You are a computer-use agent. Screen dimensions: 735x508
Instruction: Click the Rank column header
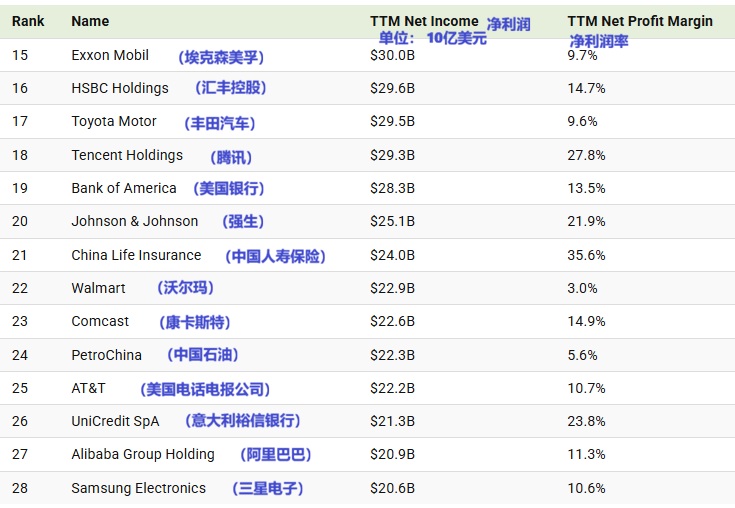pyautogui.click(x=28, y=21)
